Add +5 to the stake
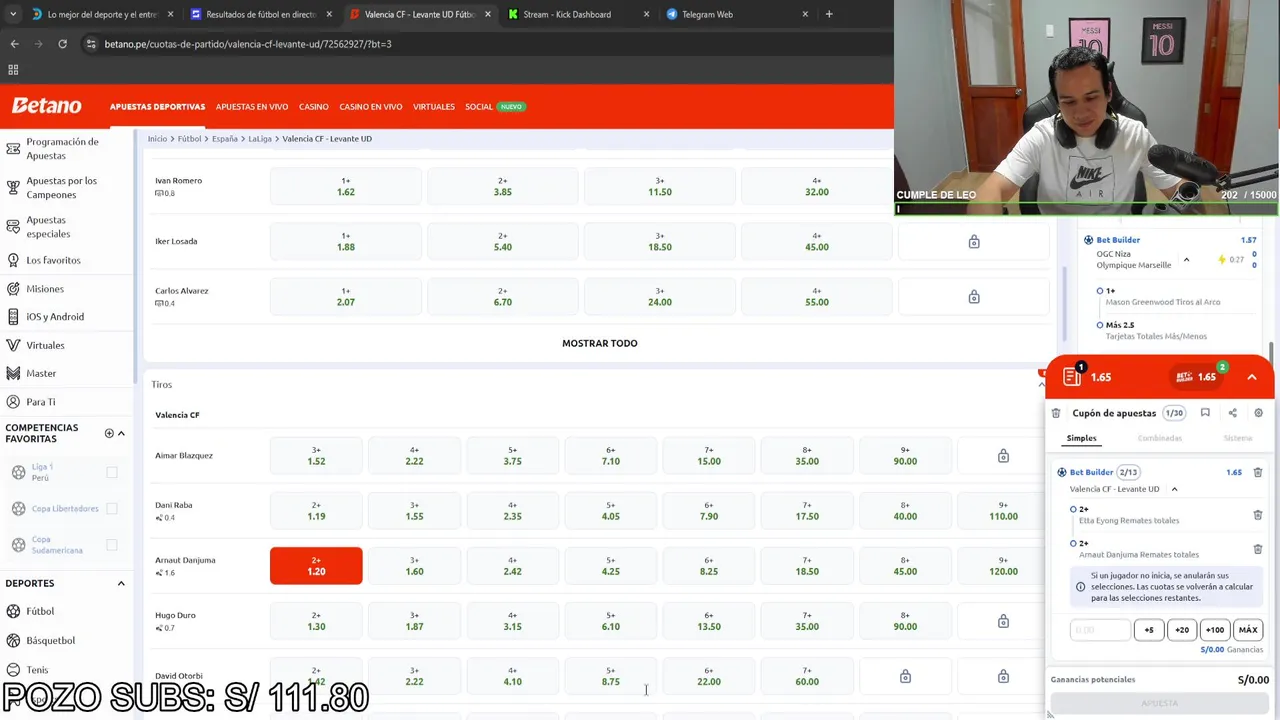Screen dimensions: 1280x720 pyautogui.click(x=1149, y=630)
